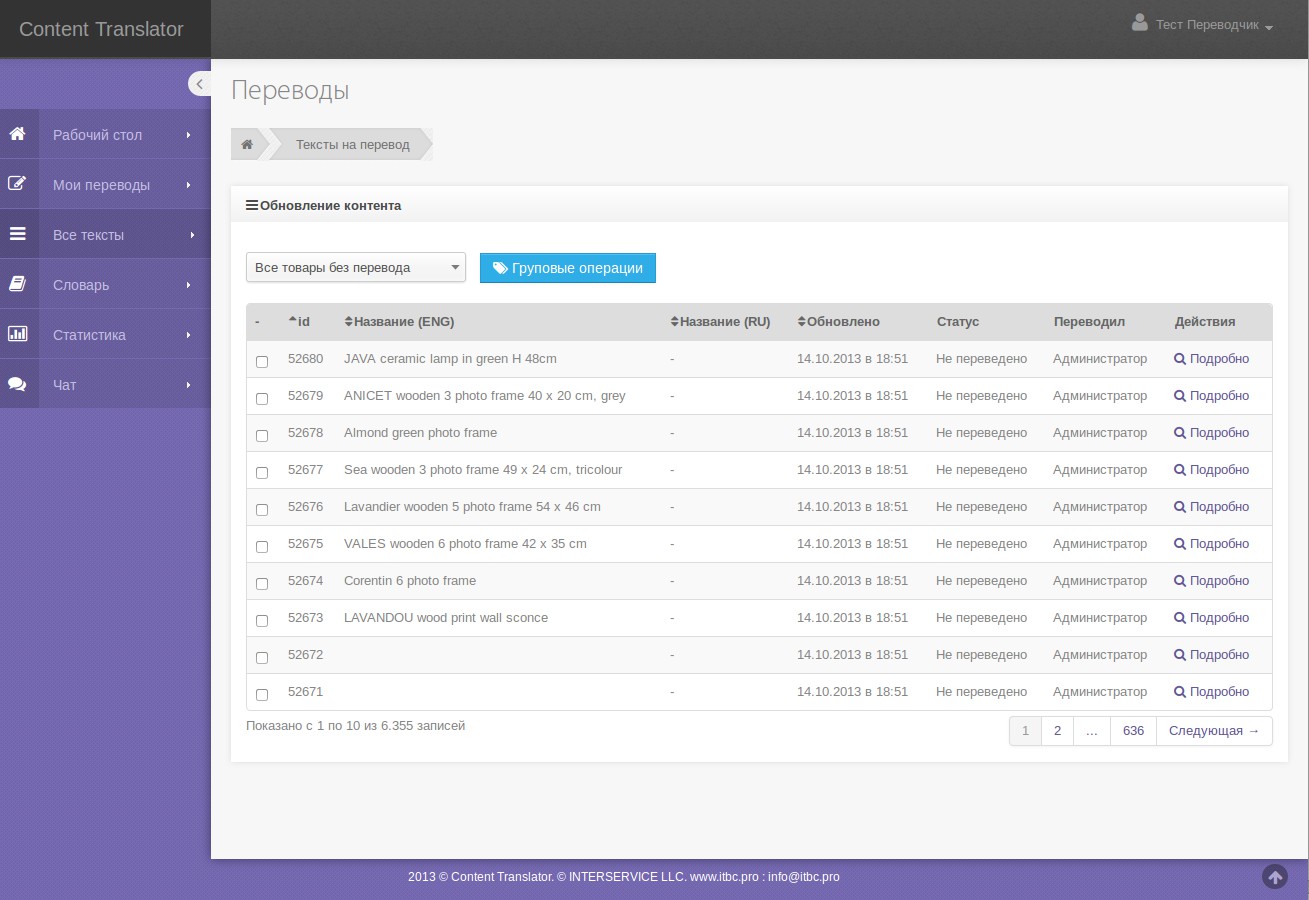Tick the checkbox for row 52679
The image size is (1309, 900).
[x=262, y=398]
